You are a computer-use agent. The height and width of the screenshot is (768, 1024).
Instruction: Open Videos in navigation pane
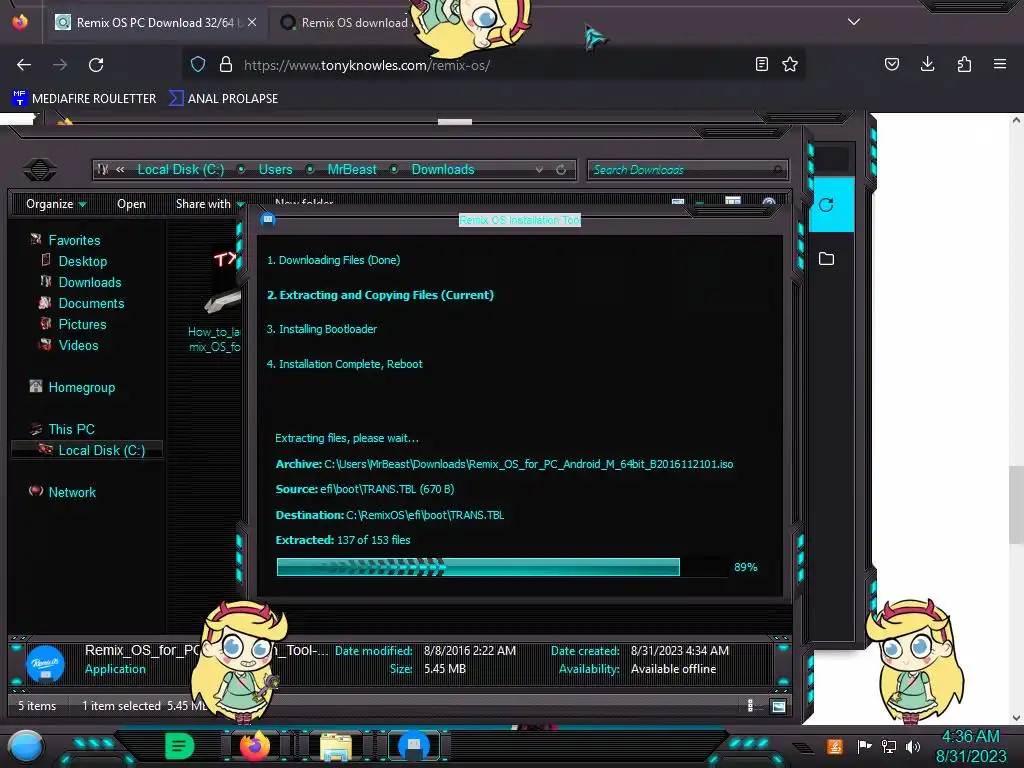pos(78,345)
